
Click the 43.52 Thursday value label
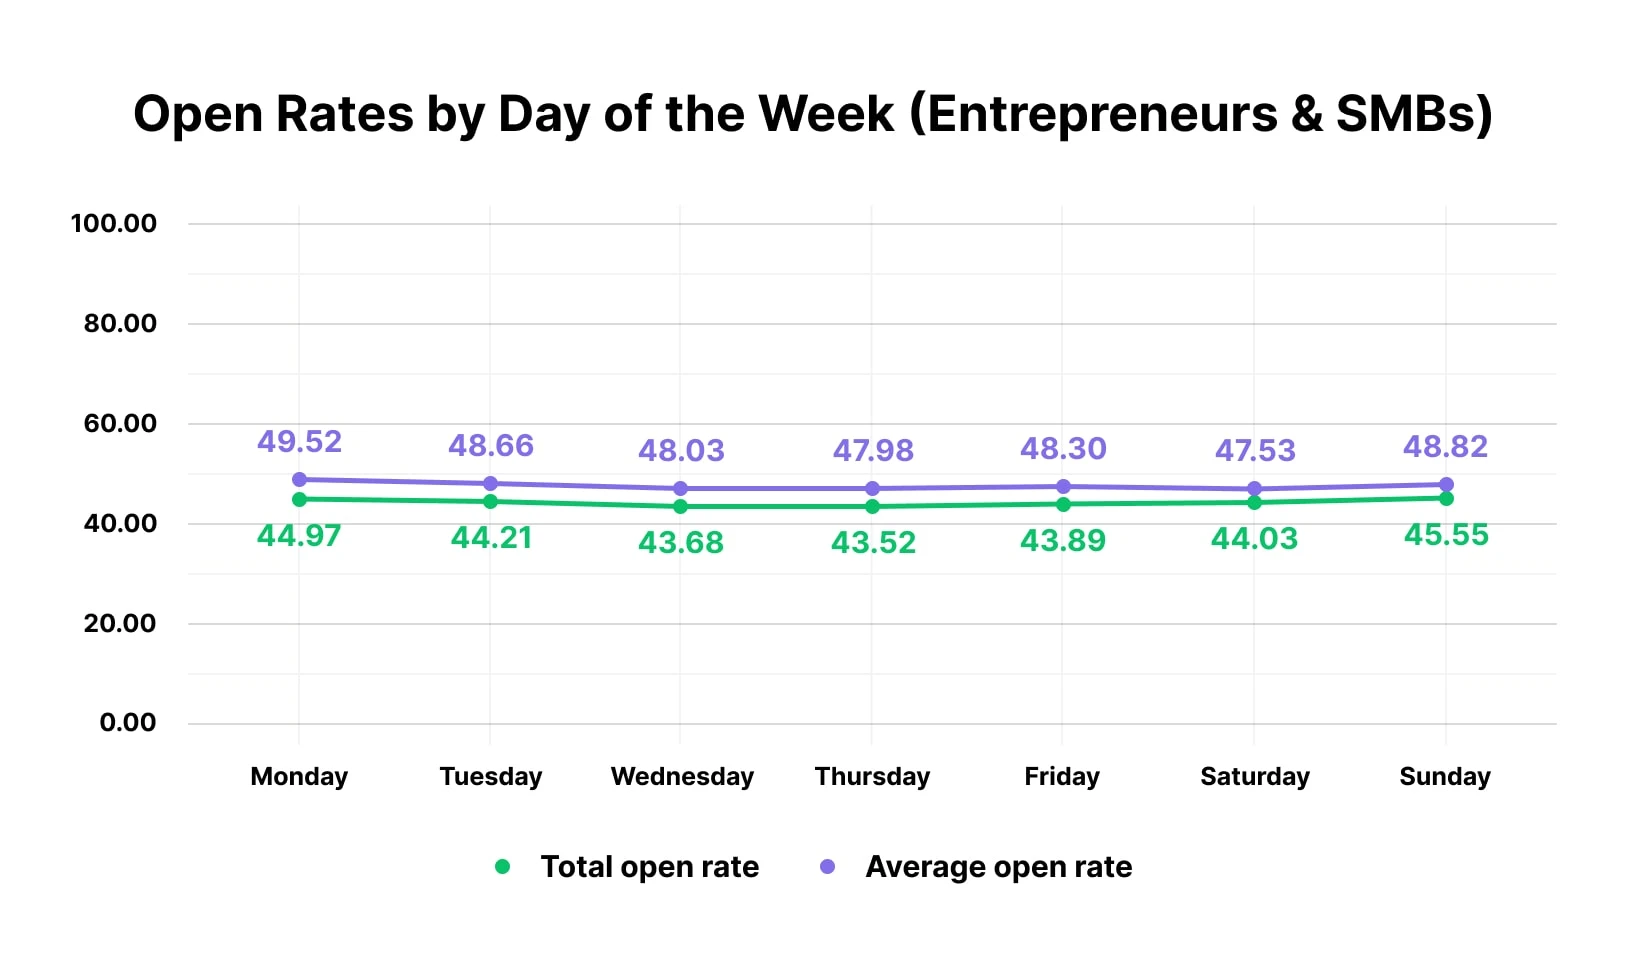873,543
